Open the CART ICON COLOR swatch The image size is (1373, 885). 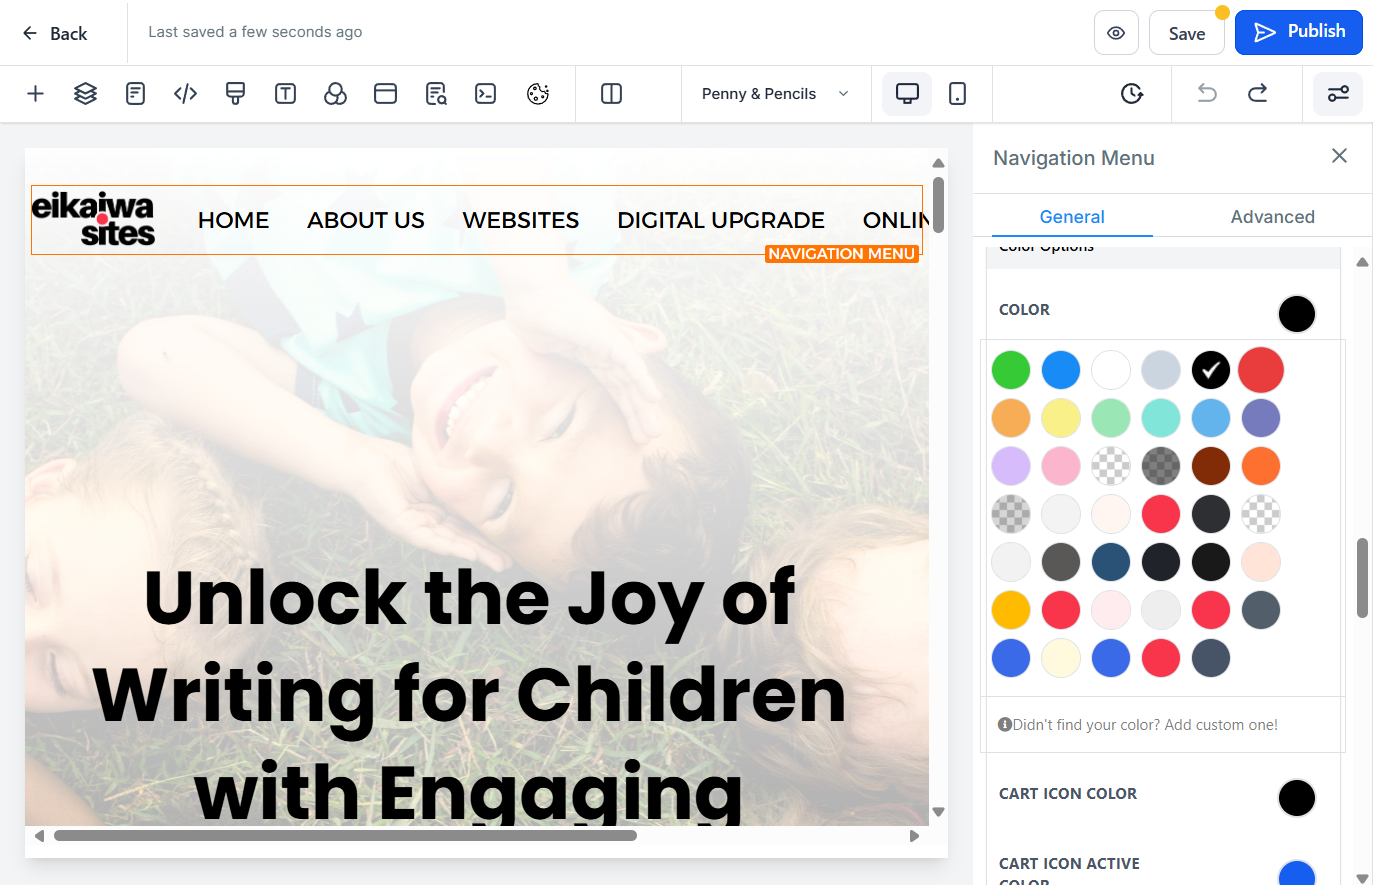click(1297, 798)
